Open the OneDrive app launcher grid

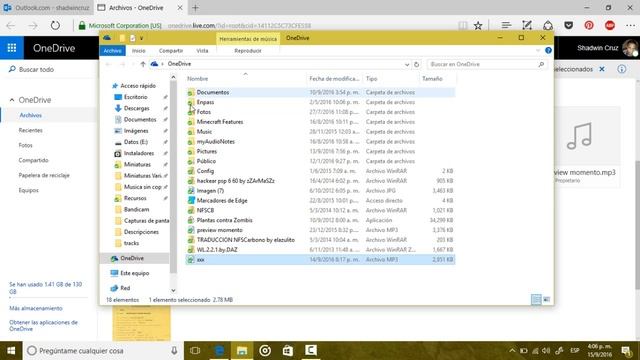pos(12,48)
